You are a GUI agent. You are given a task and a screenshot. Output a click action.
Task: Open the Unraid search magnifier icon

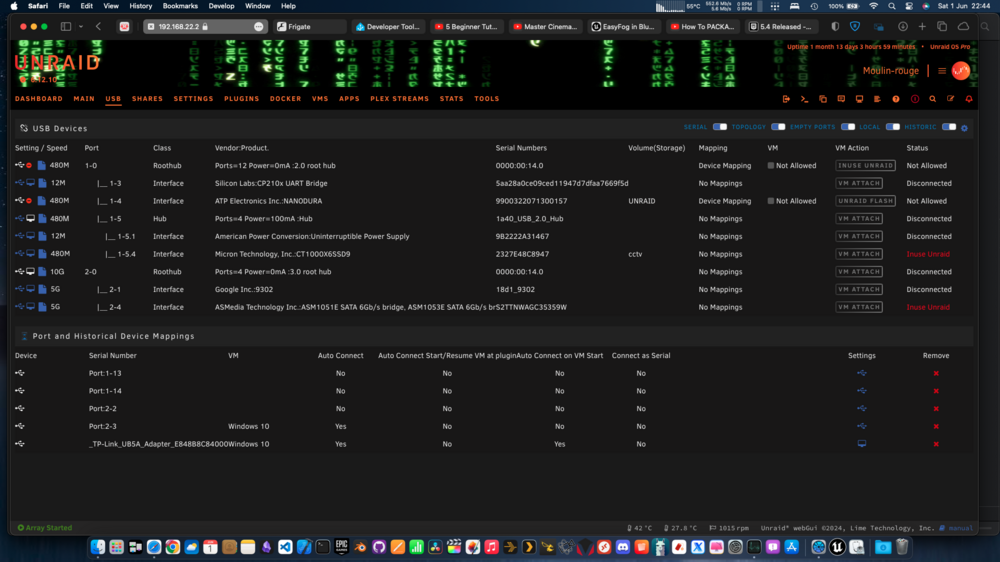tap(932, 100)
